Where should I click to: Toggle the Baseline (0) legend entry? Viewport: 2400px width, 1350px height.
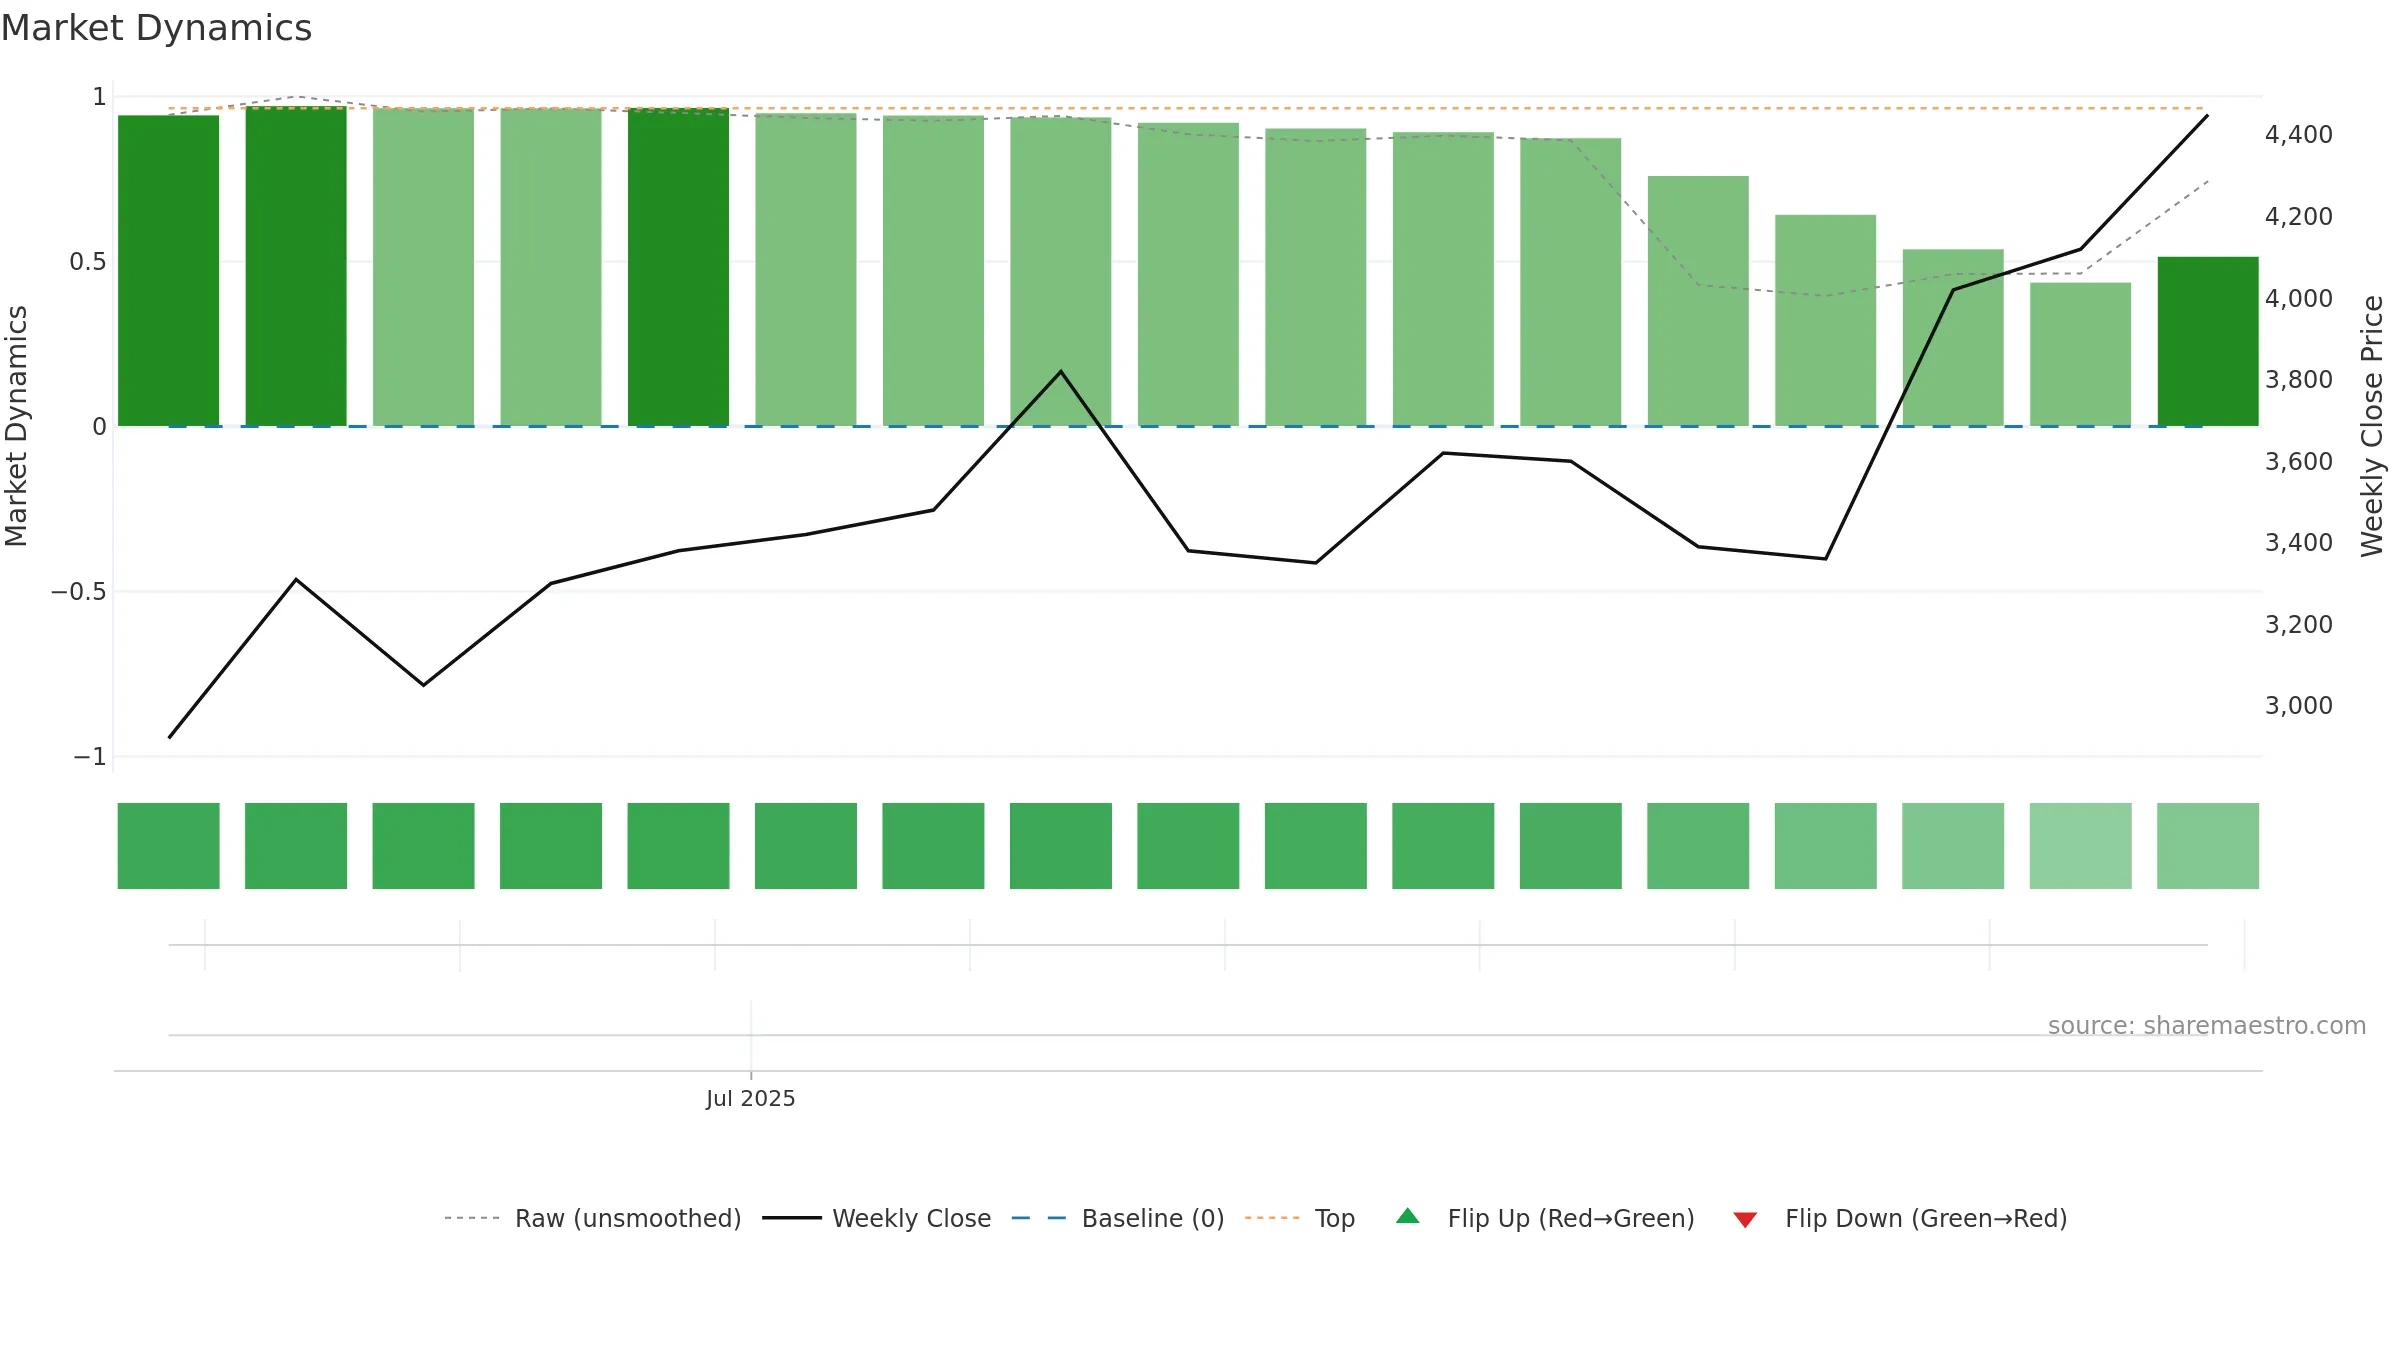(1118, 1218)
